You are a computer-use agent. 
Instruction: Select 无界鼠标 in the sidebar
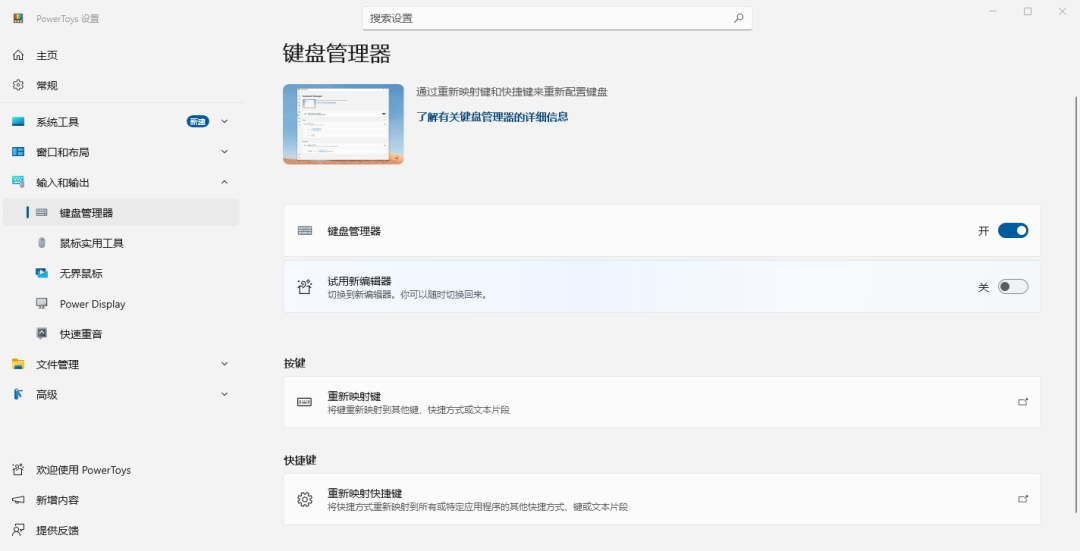[x=121, y=273]
